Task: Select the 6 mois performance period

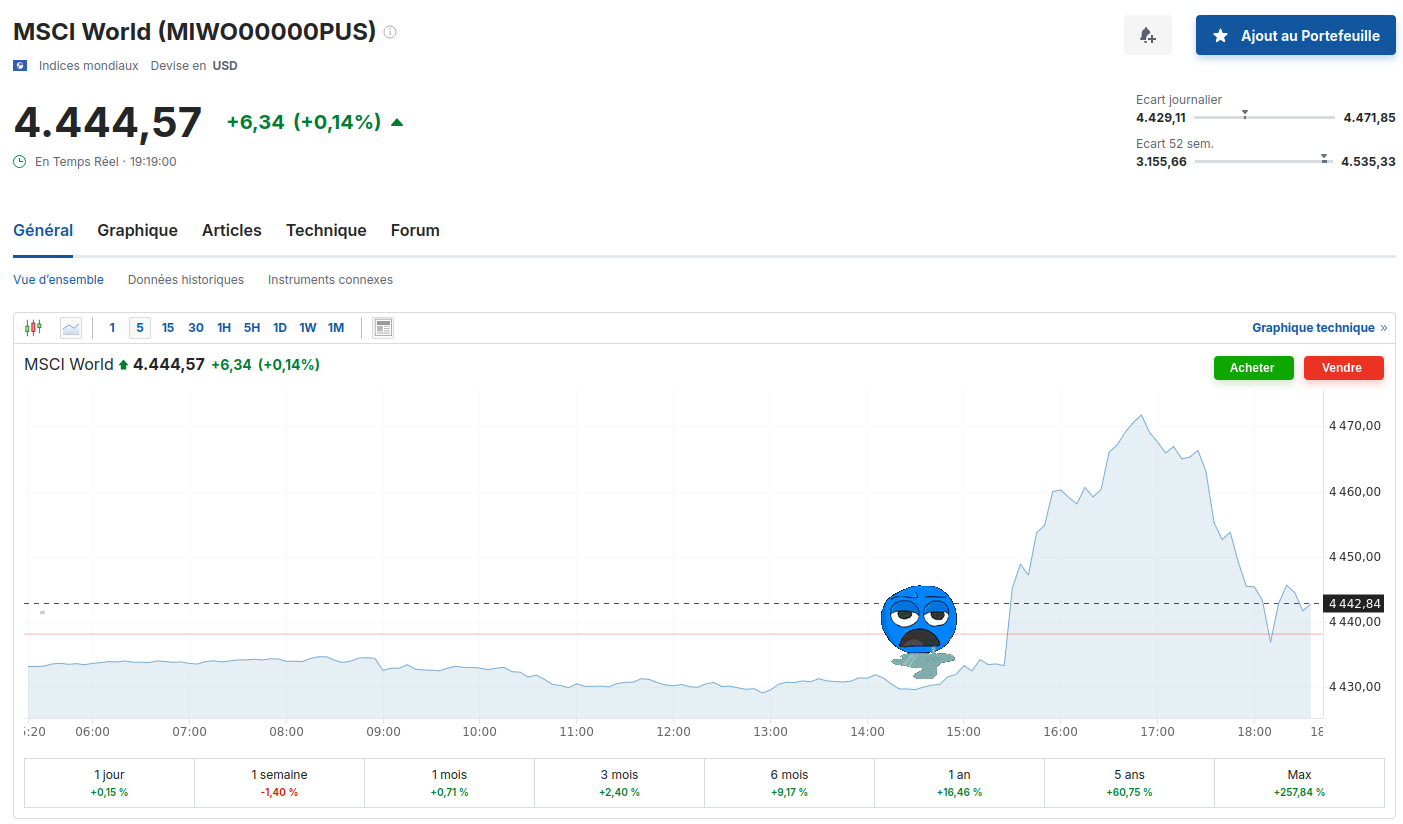Action: coord(790,783)
